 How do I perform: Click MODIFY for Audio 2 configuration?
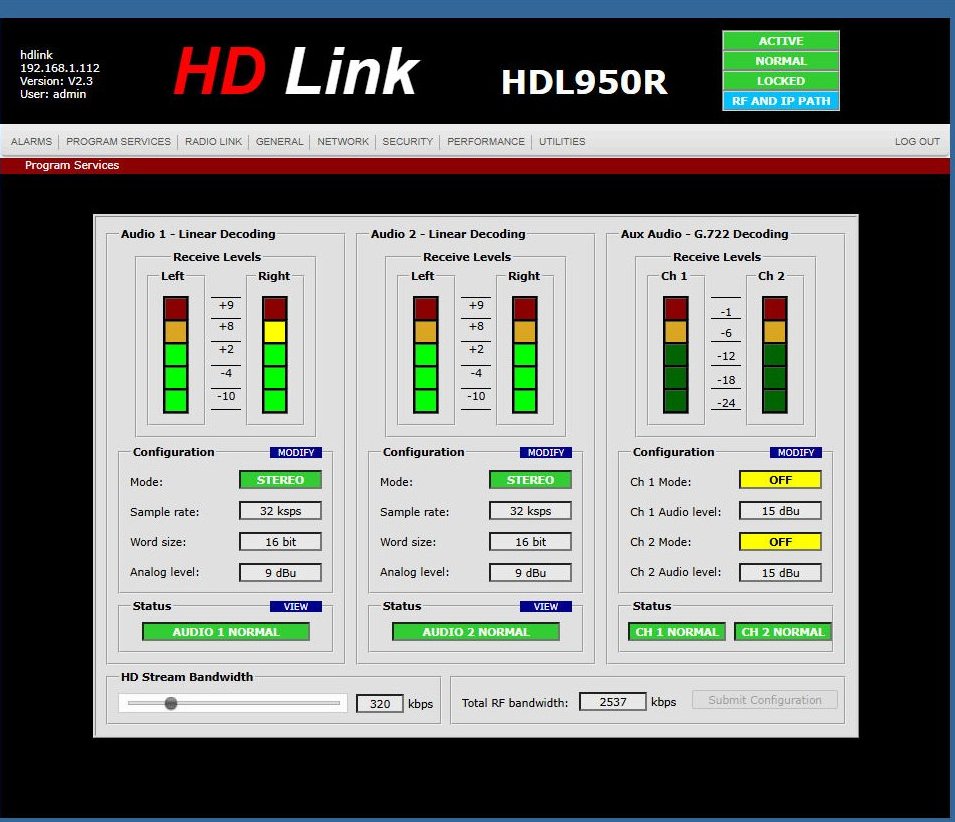click(546, 452)
